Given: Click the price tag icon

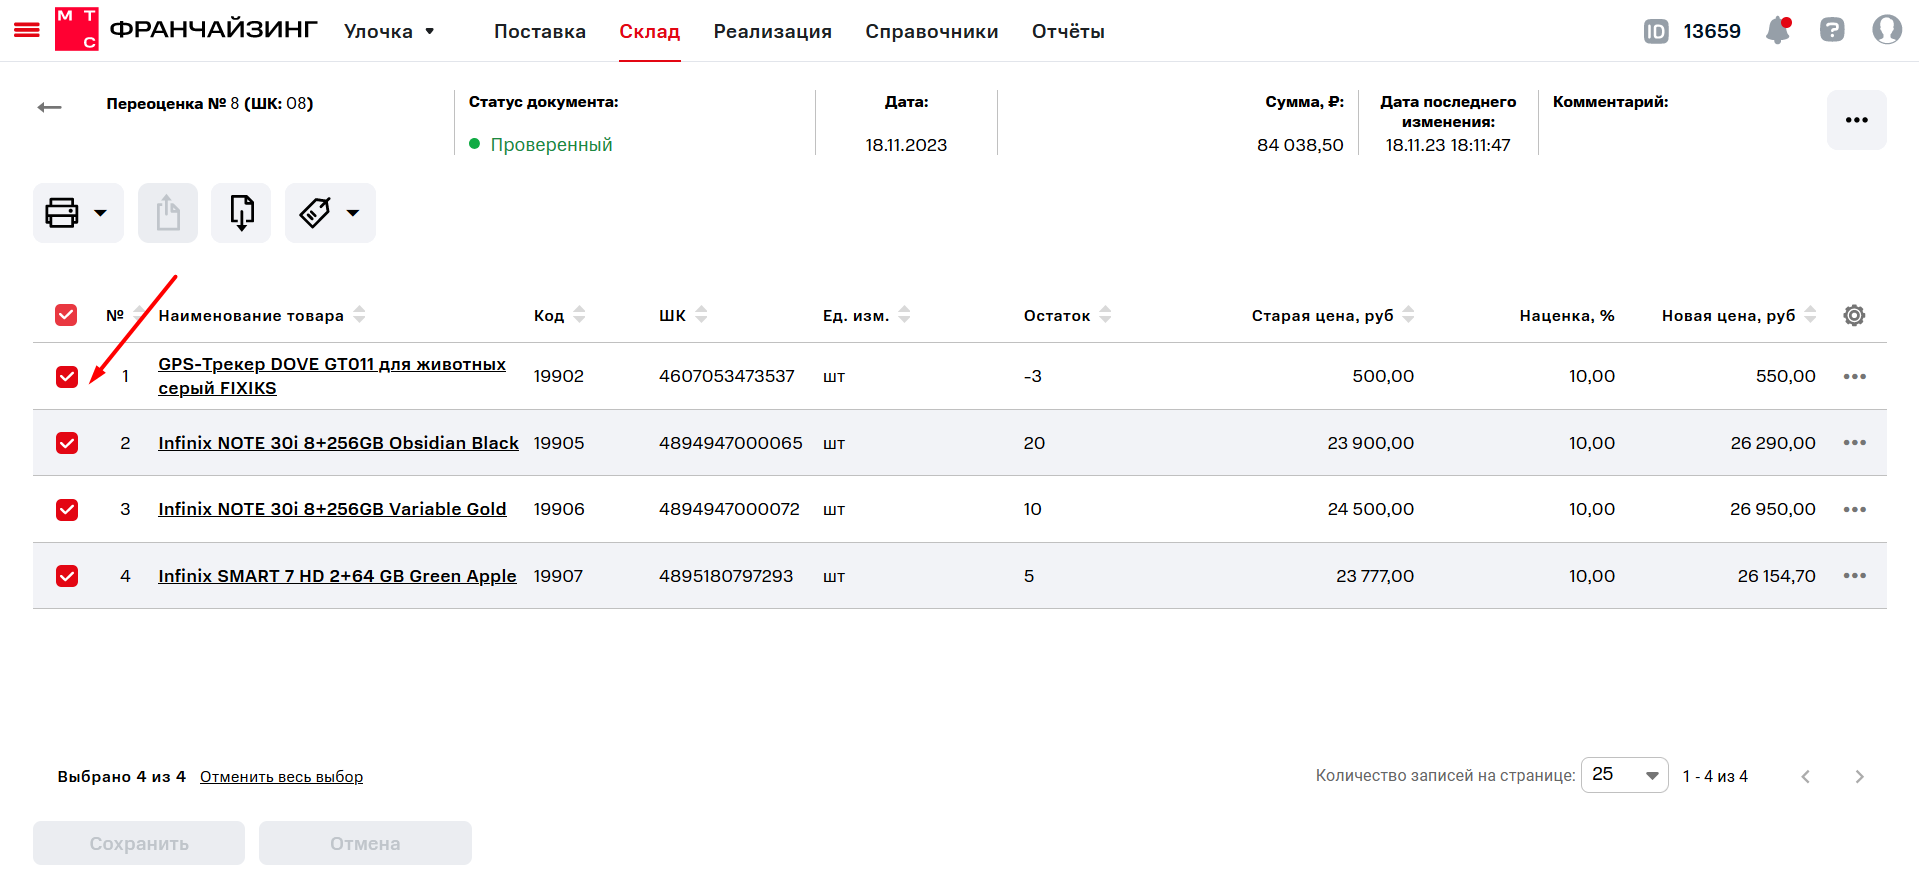Looking at the screenshot, I should 315,213.
